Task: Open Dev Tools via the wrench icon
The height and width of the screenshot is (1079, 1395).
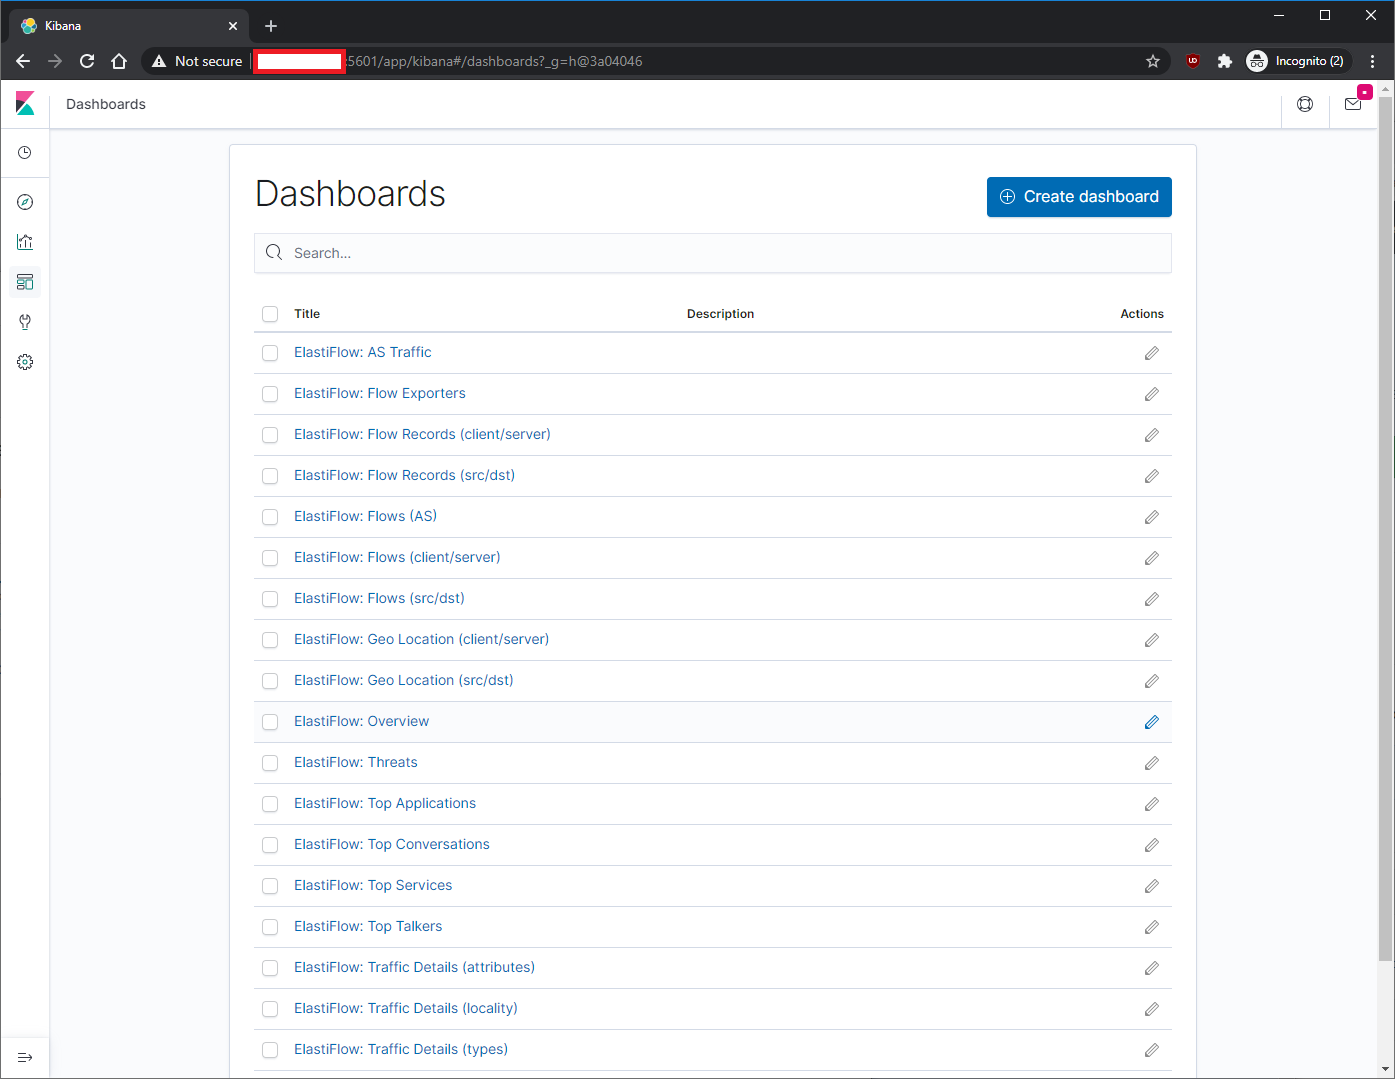Action: [x=25, y=321]
